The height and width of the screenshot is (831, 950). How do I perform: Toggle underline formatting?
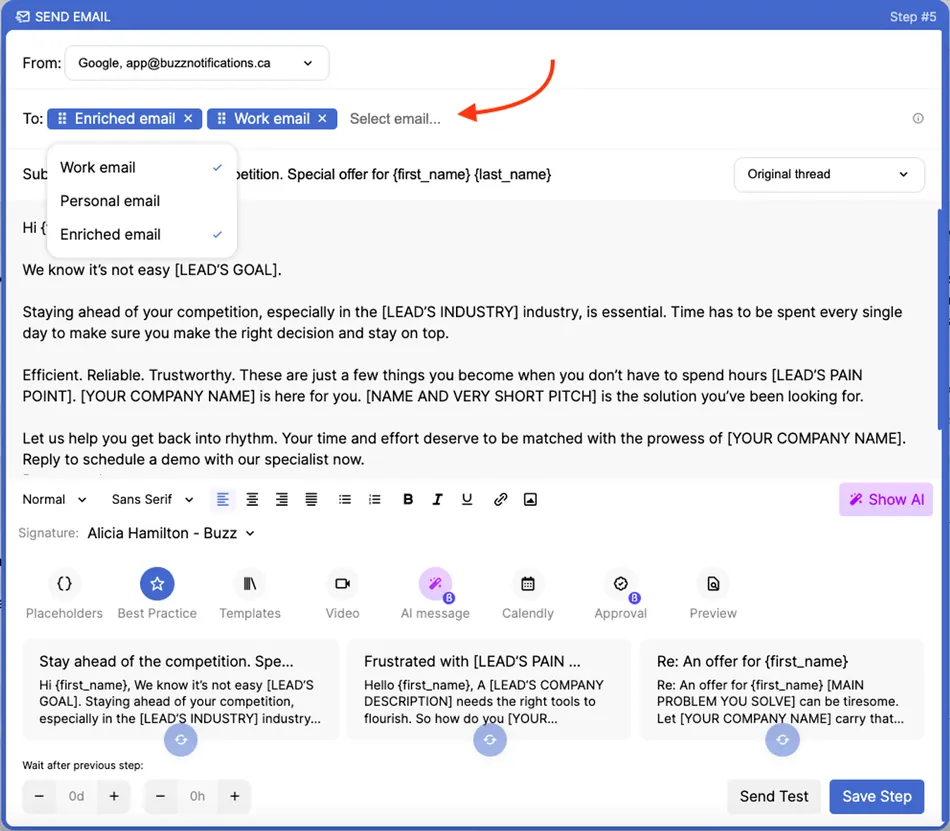pyautogui.click(x=467, y=499)
